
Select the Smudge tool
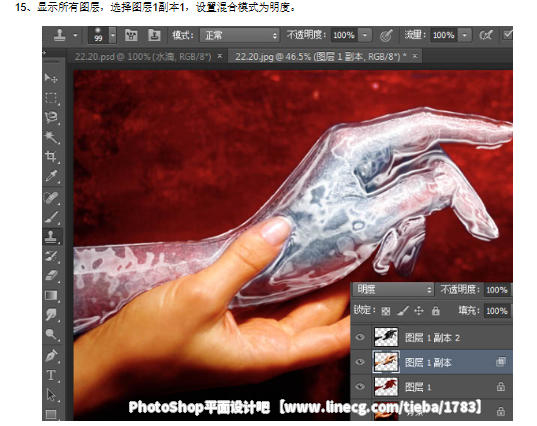coord(51,314)
